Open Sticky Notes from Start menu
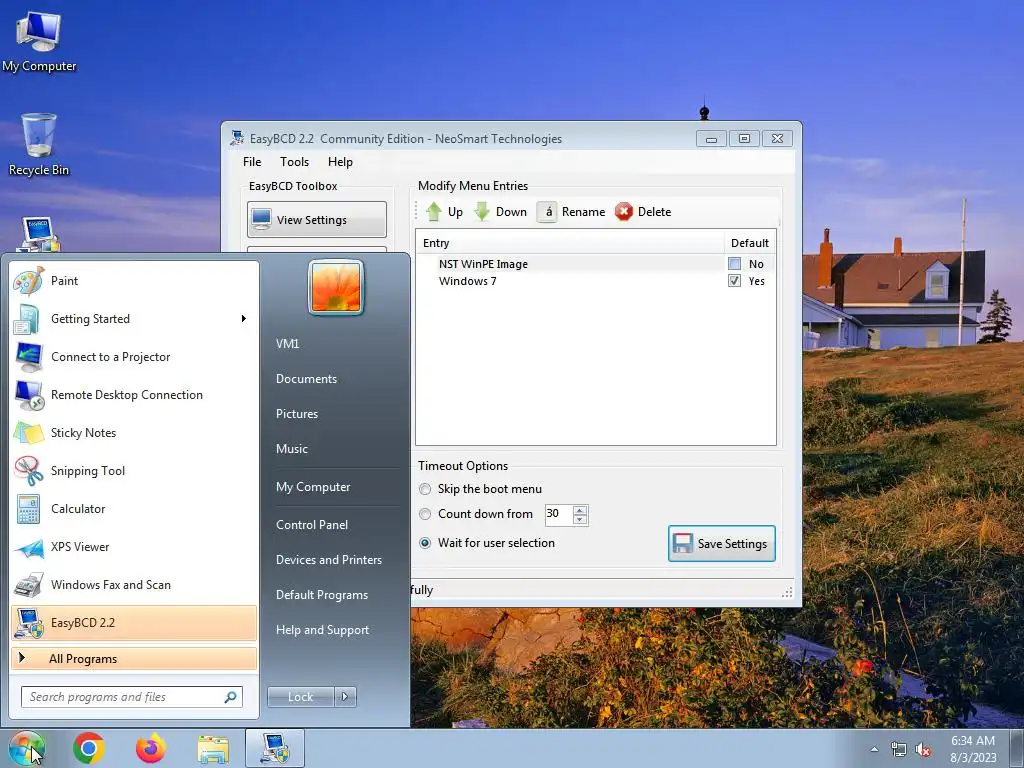1024x768 pixels. coord(134,432)
